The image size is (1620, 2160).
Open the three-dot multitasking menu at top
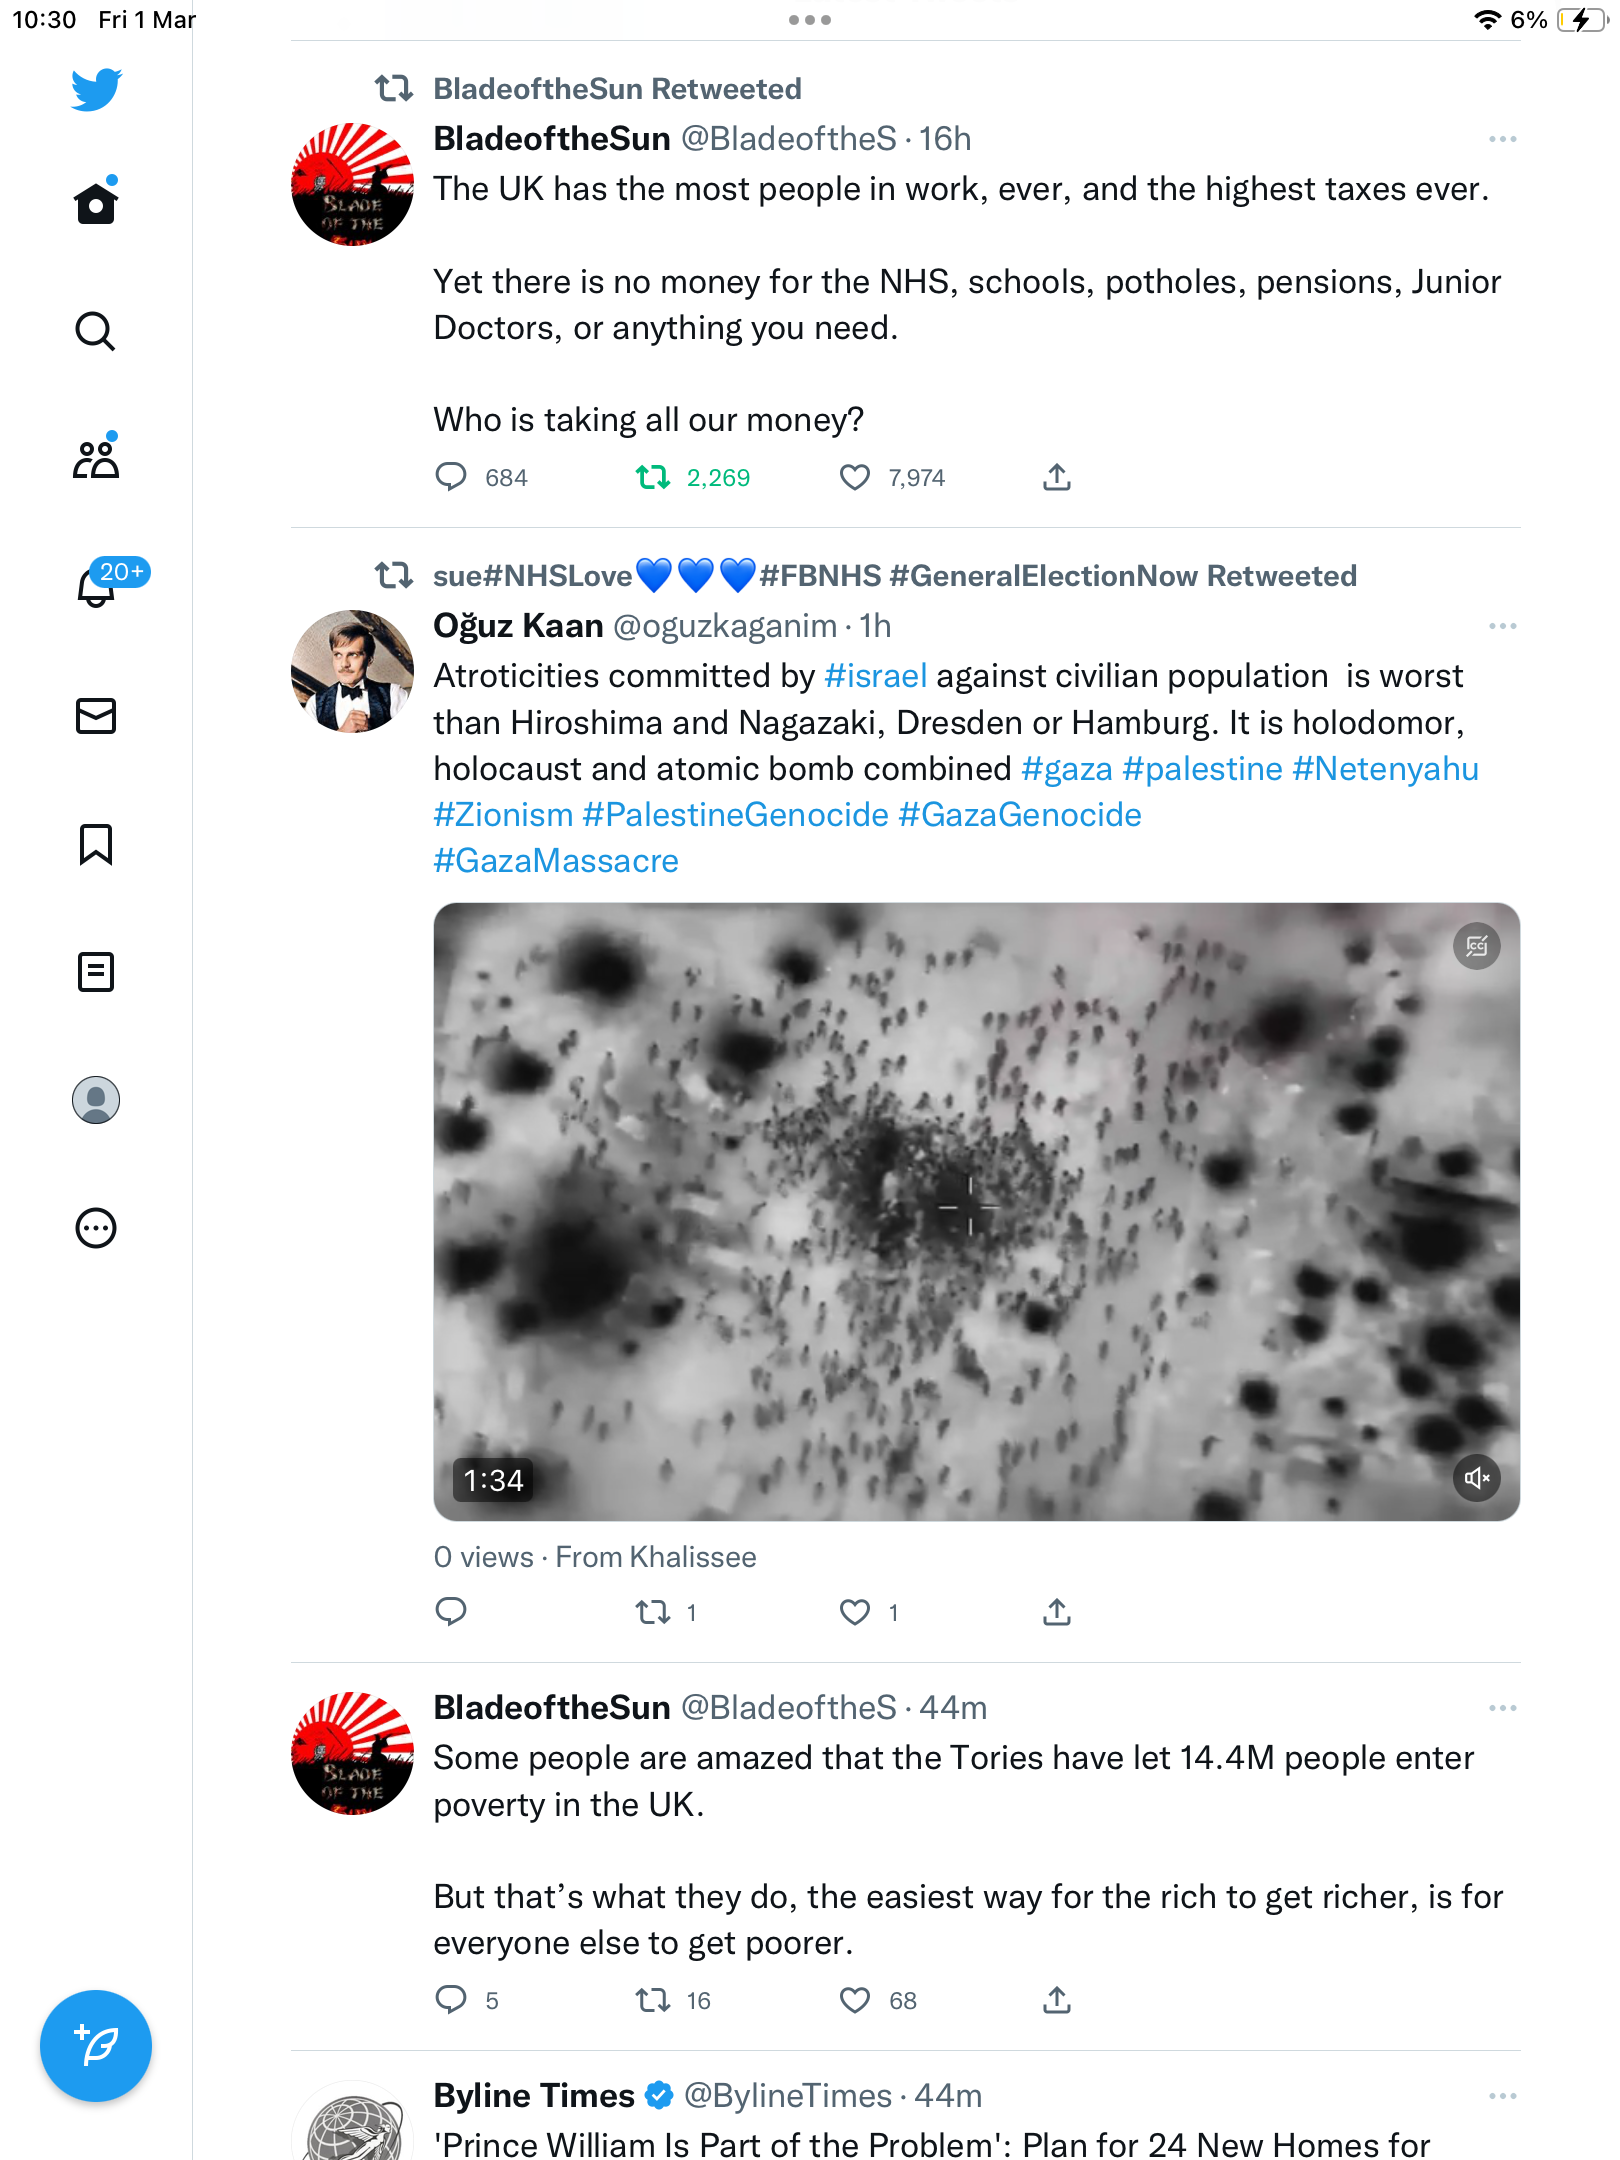coord(810,20)
